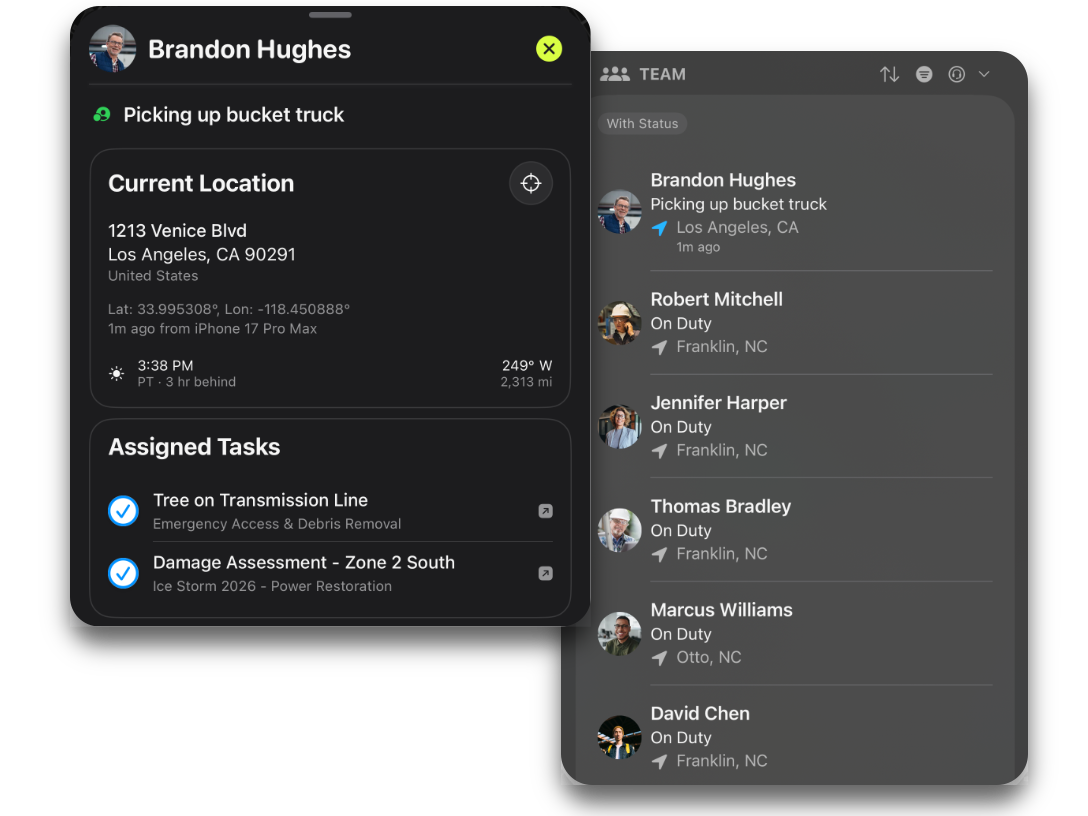Uncheck the Damage Assessment - Zone 2 South task
Image resolution: width=1088 pixels, height=816 pixels.
coord(123,573)
